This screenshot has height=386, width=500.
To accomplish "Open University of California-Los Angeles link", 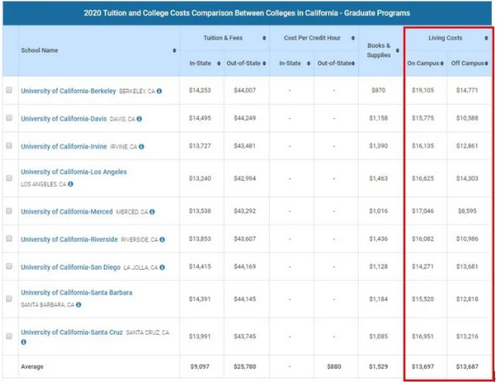I will pos(74,172).
